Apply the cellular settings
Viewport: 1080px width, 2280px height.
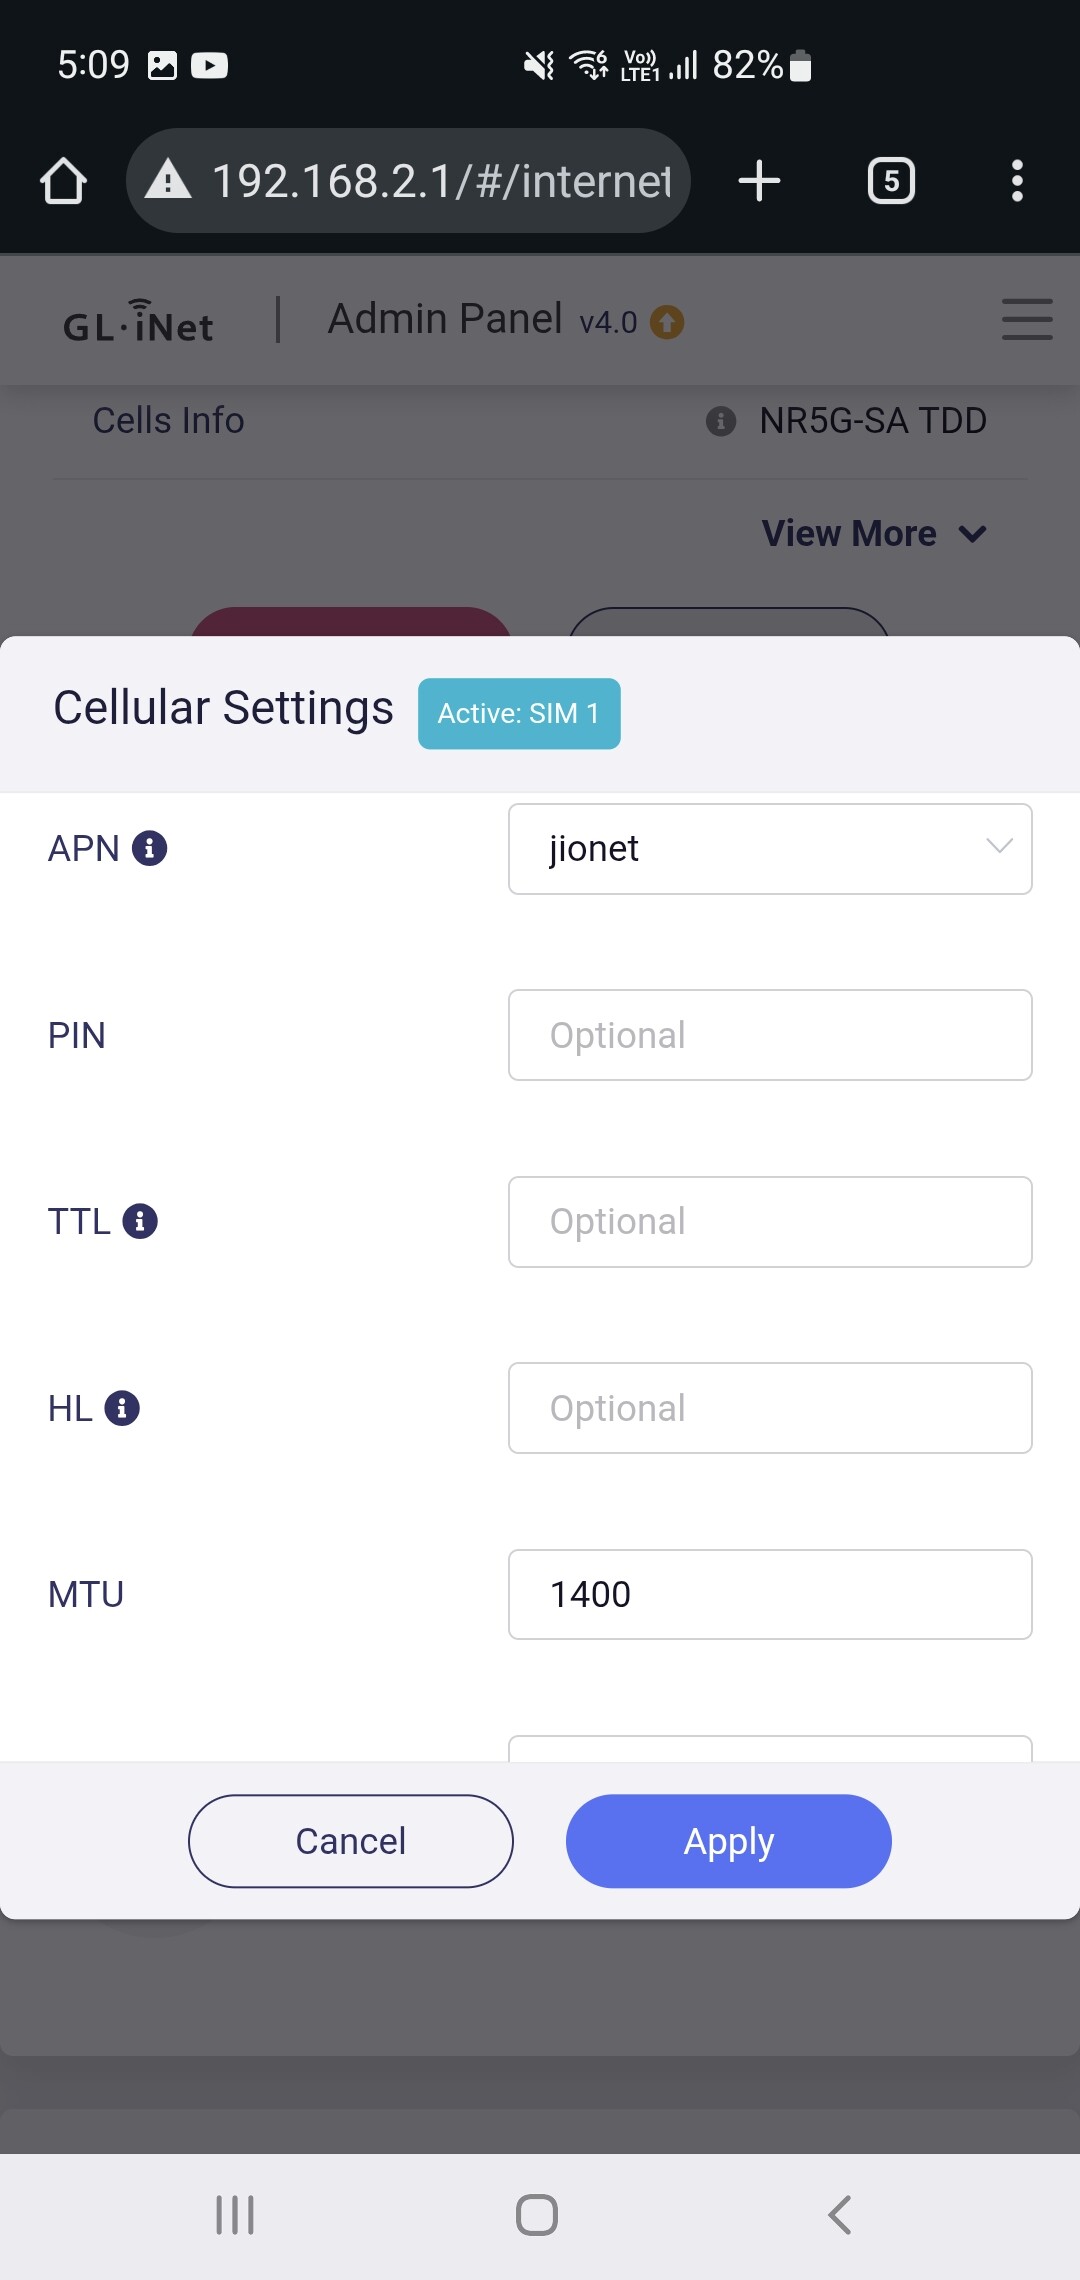click(x=728, y=1841)
